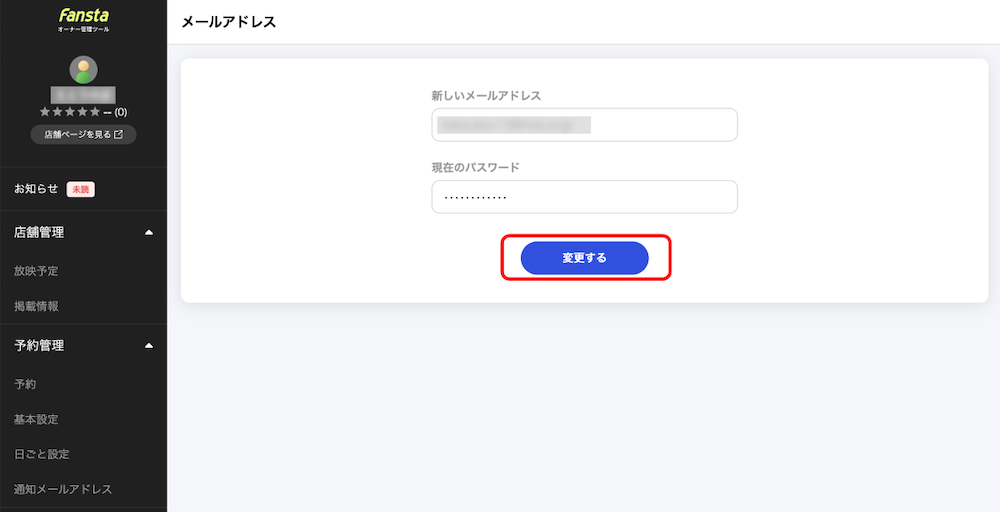This screenshot has height=512, width=1000.
Task: Open 放映予定 in the sidebar
Action: (36, 271)
